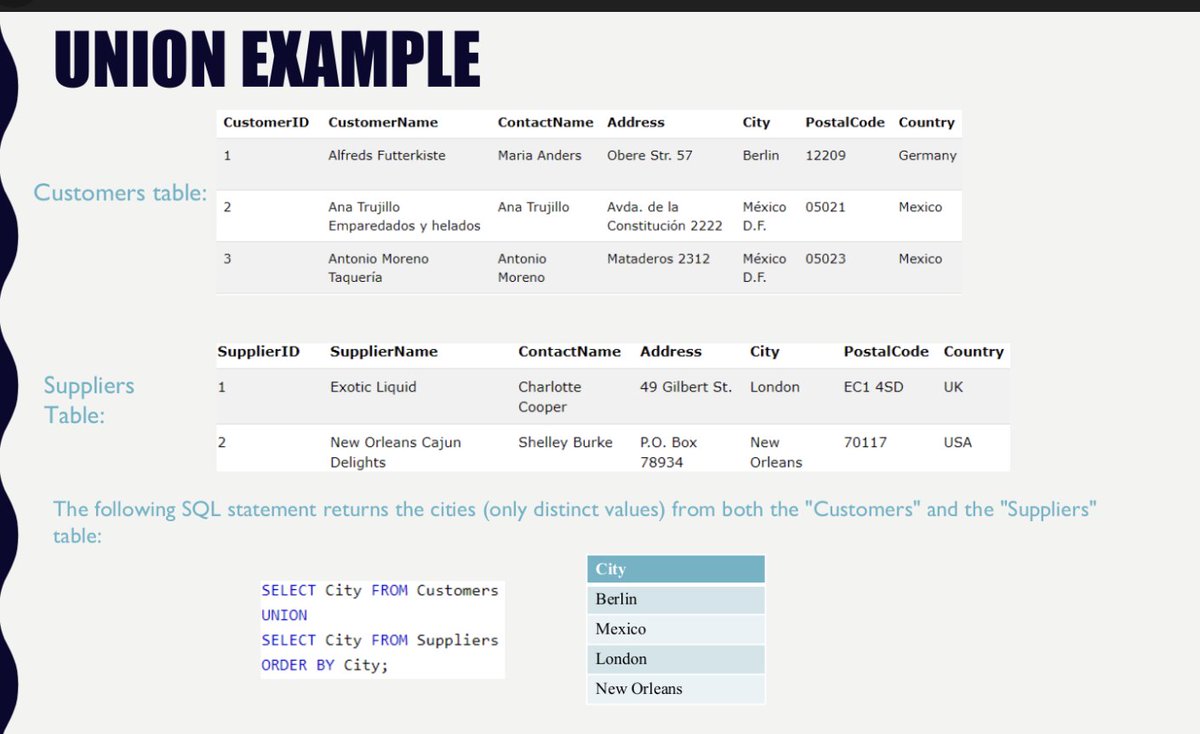
Task: Select the "Obere Str. 57" address cell
Action: pyautogui.click(x=650, y=155)
